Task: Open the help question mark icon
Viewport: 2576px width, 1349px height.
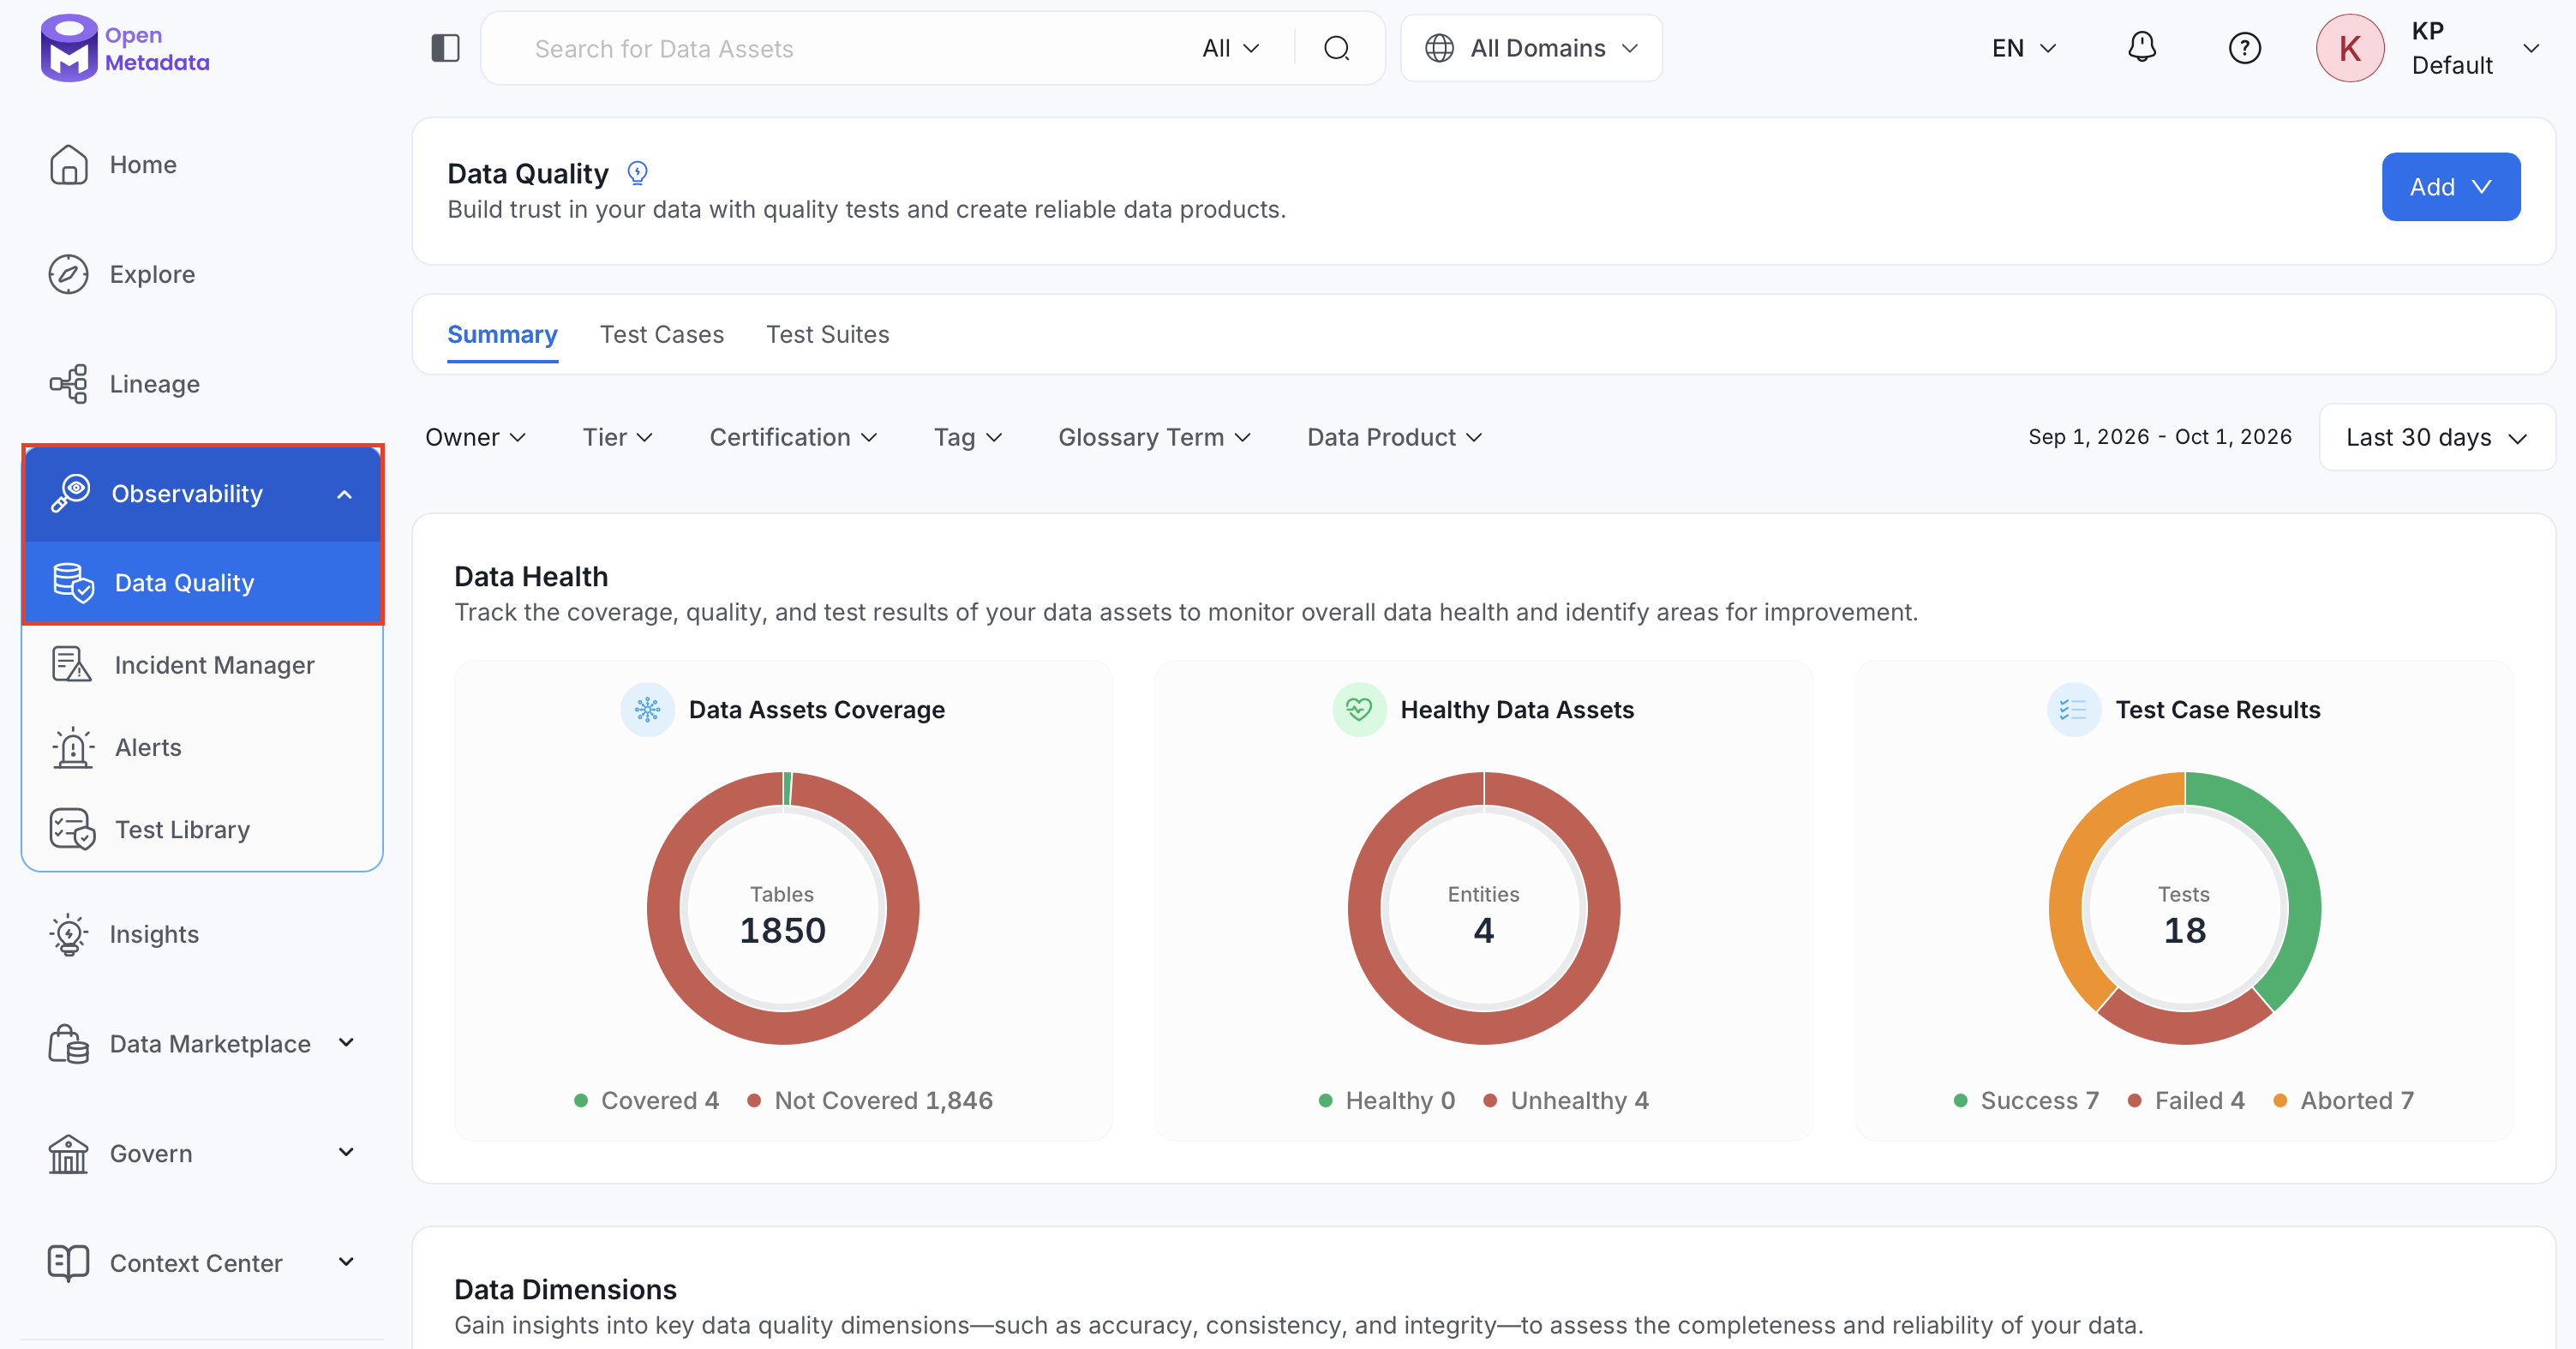Action: (2245, 48)
